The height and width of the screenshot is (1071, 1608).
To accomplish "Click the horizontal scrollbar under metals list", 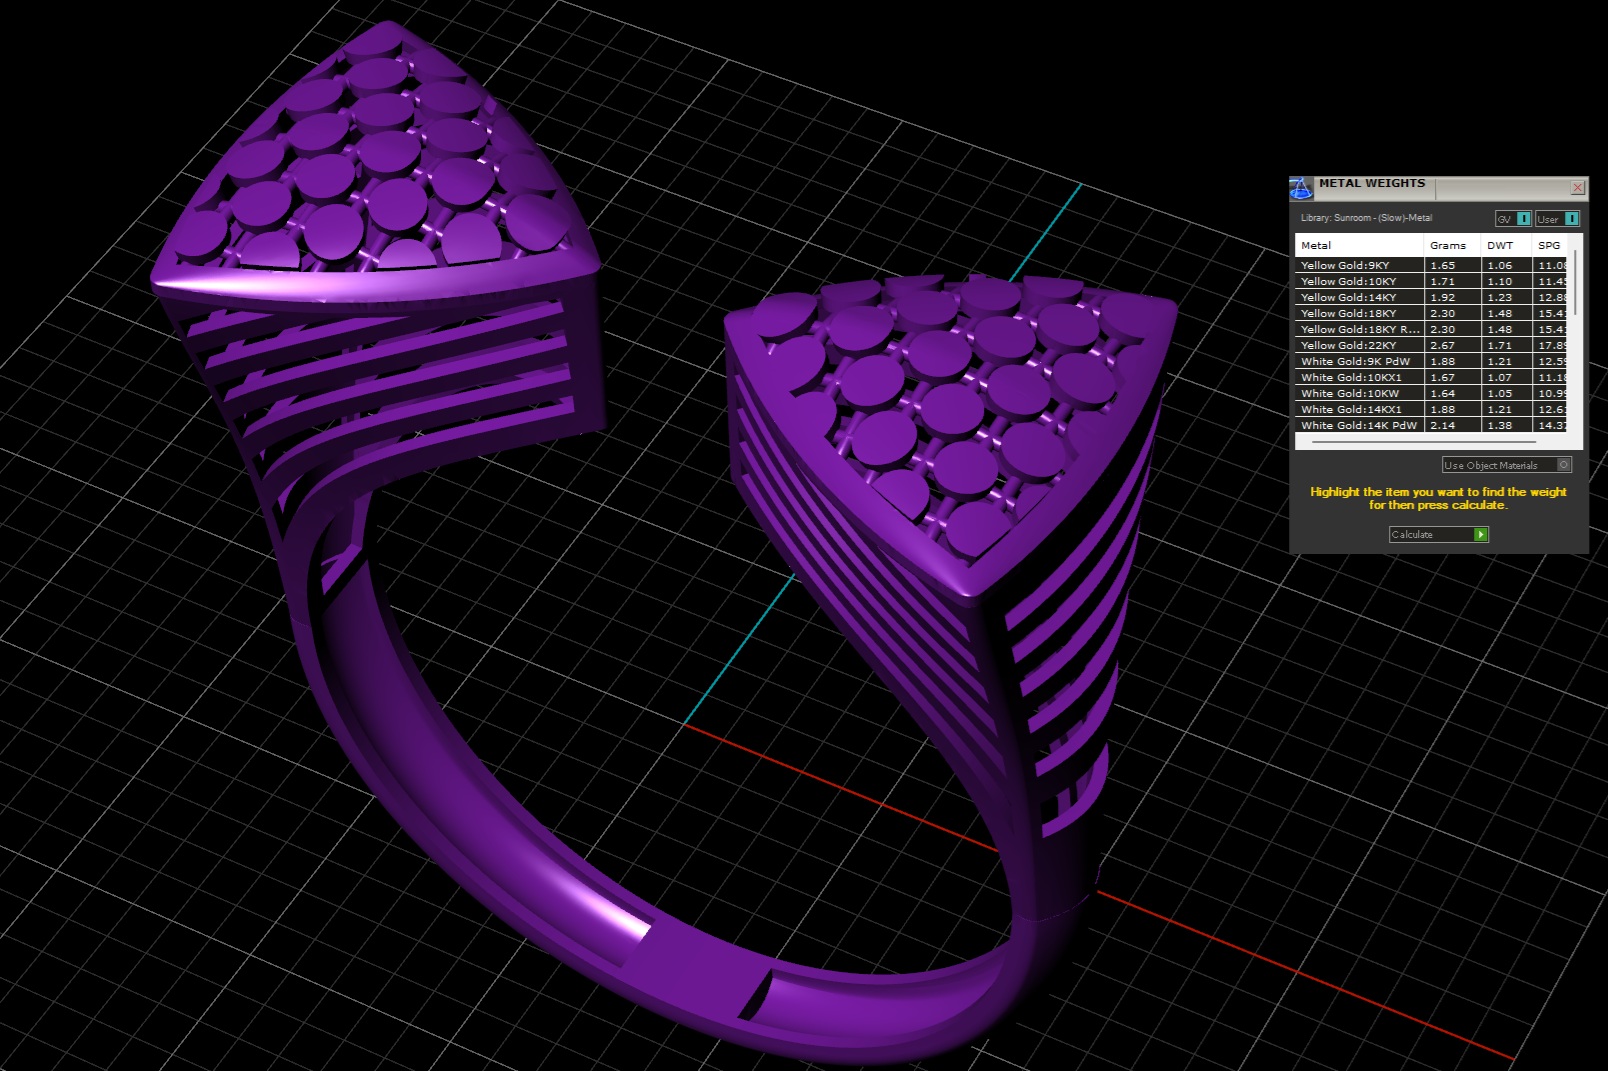I will (1420, 441).
